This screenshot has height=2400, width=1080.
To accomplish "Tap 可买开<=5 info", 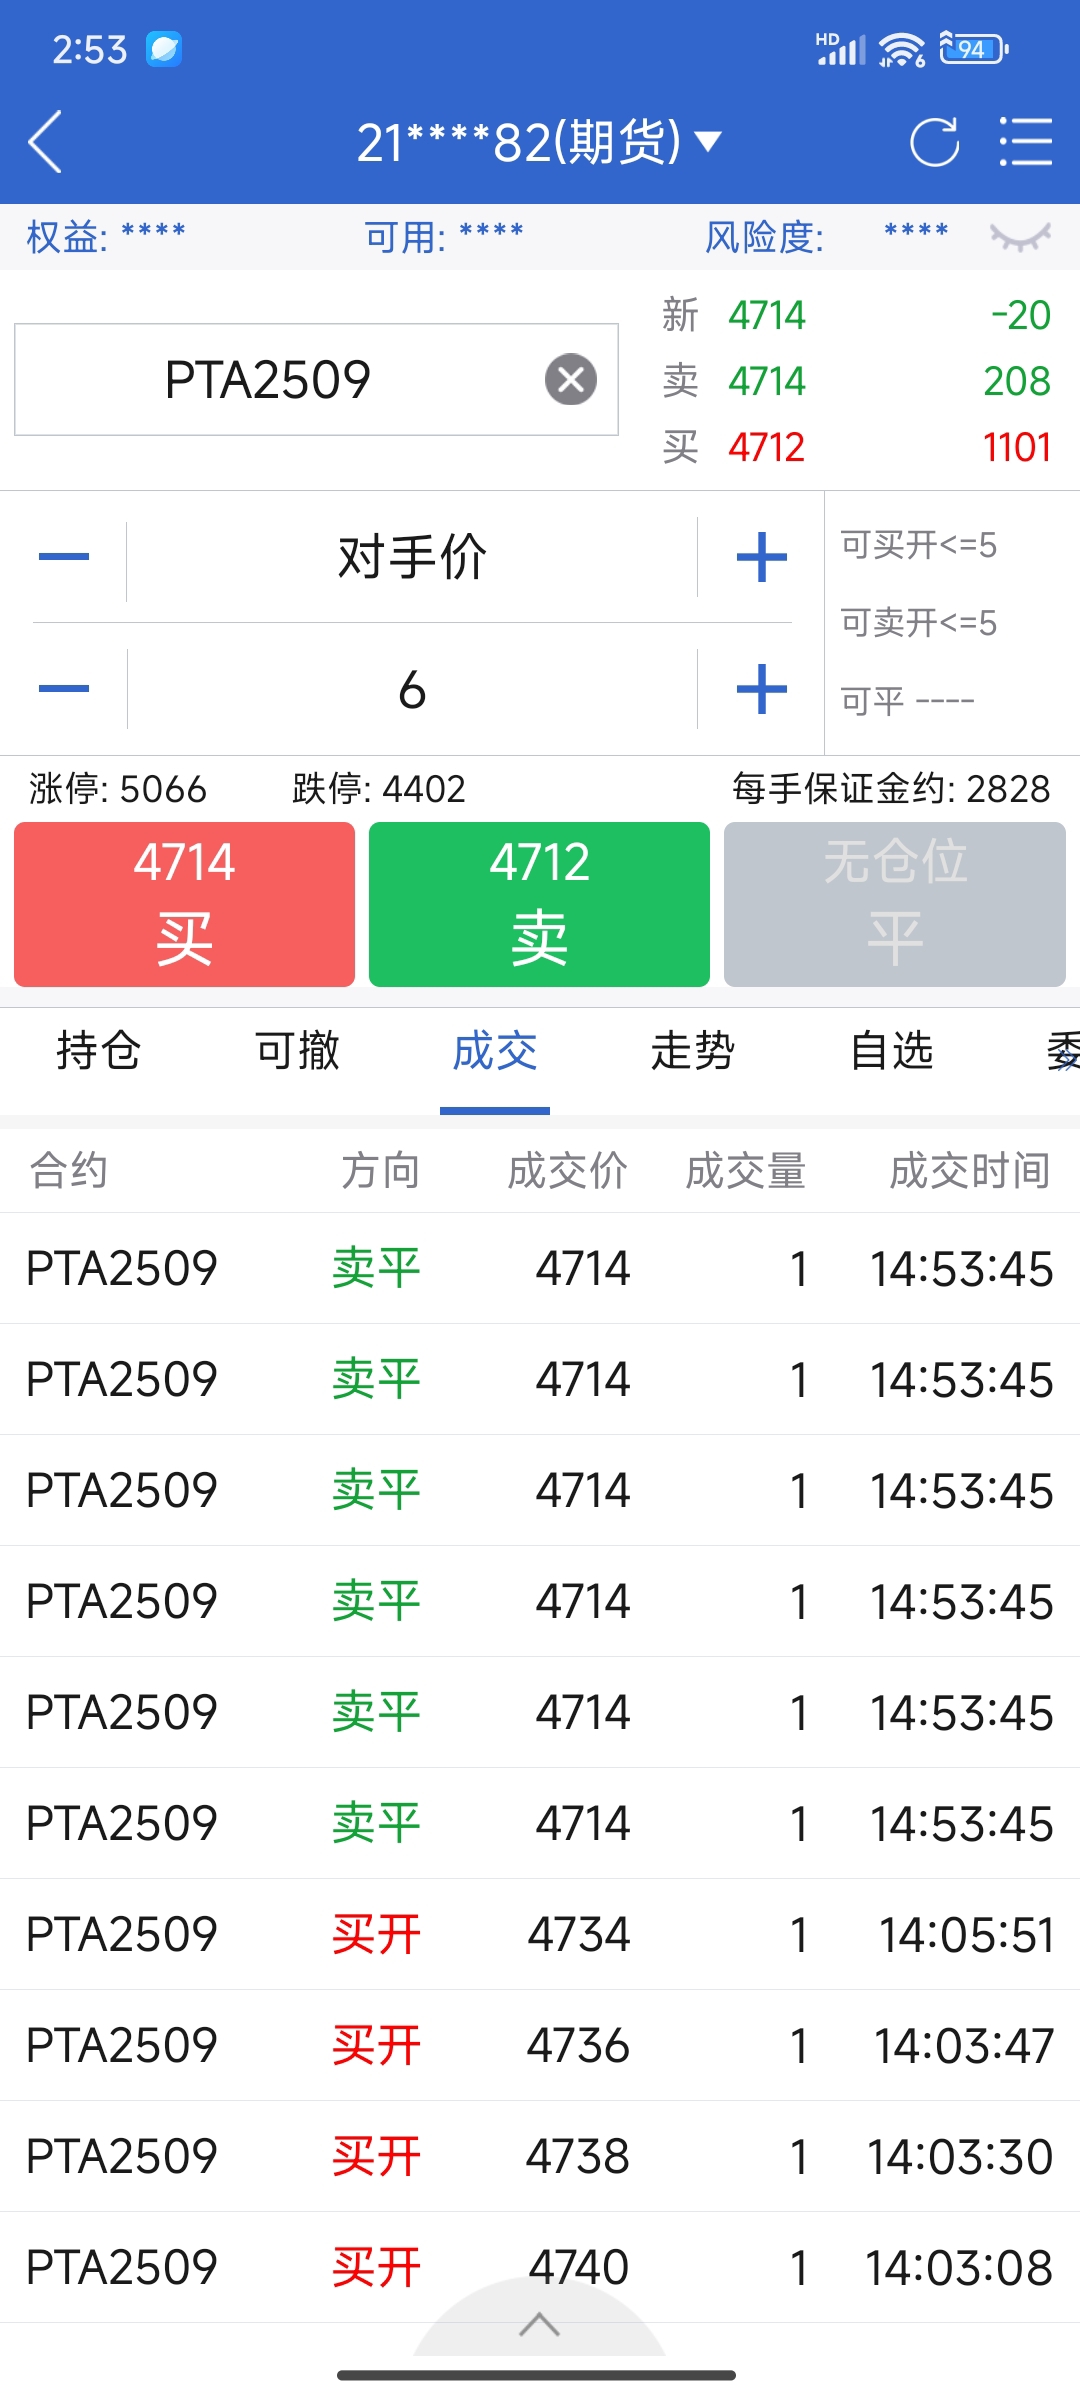I will click(918, 545).
